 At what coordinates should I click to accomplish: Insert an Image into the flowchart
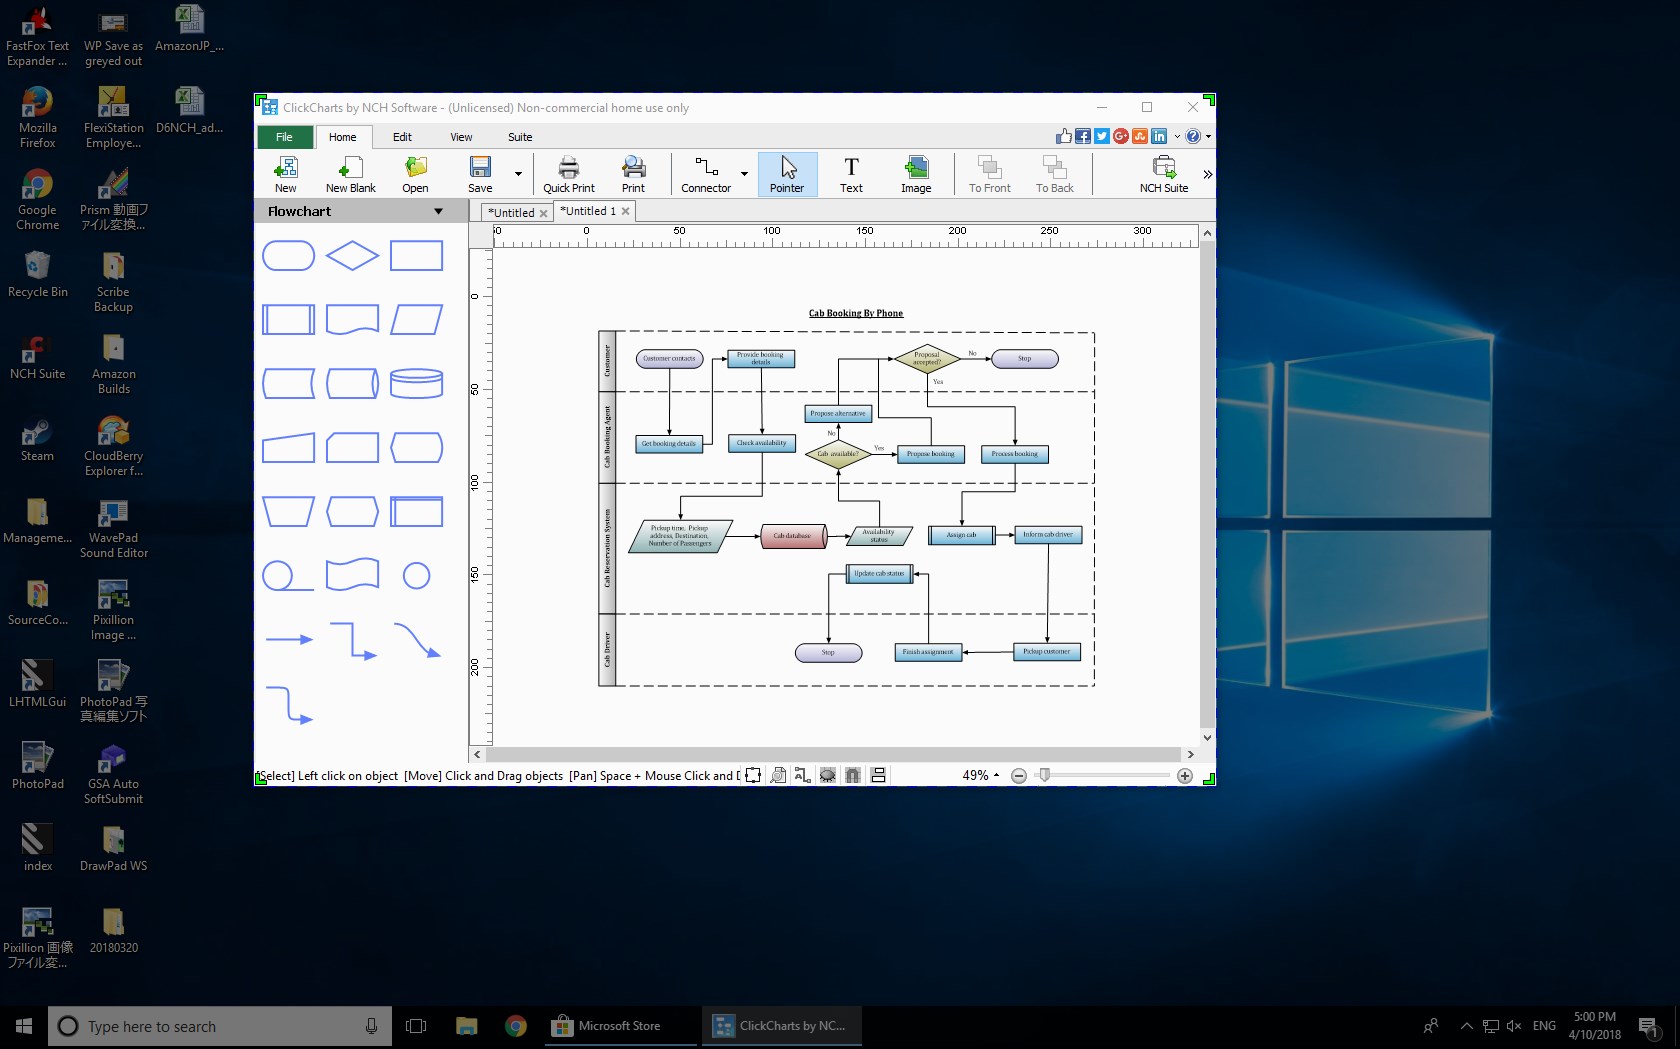(916, 174)
